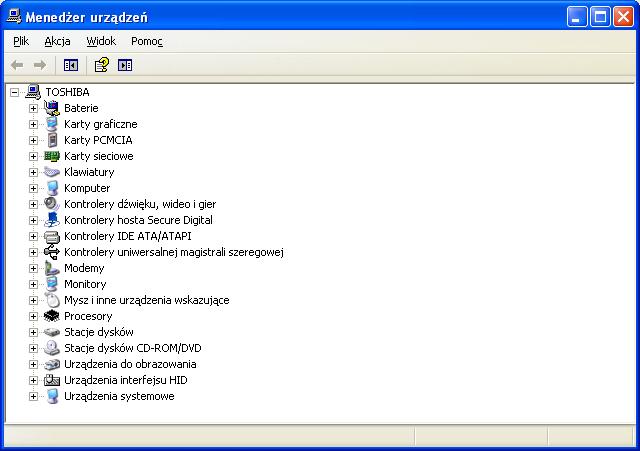Screen dimensions: 640x451
Task: Click the Monitory monitor icon
Action: pyautogui.click(x=52, y=284)
